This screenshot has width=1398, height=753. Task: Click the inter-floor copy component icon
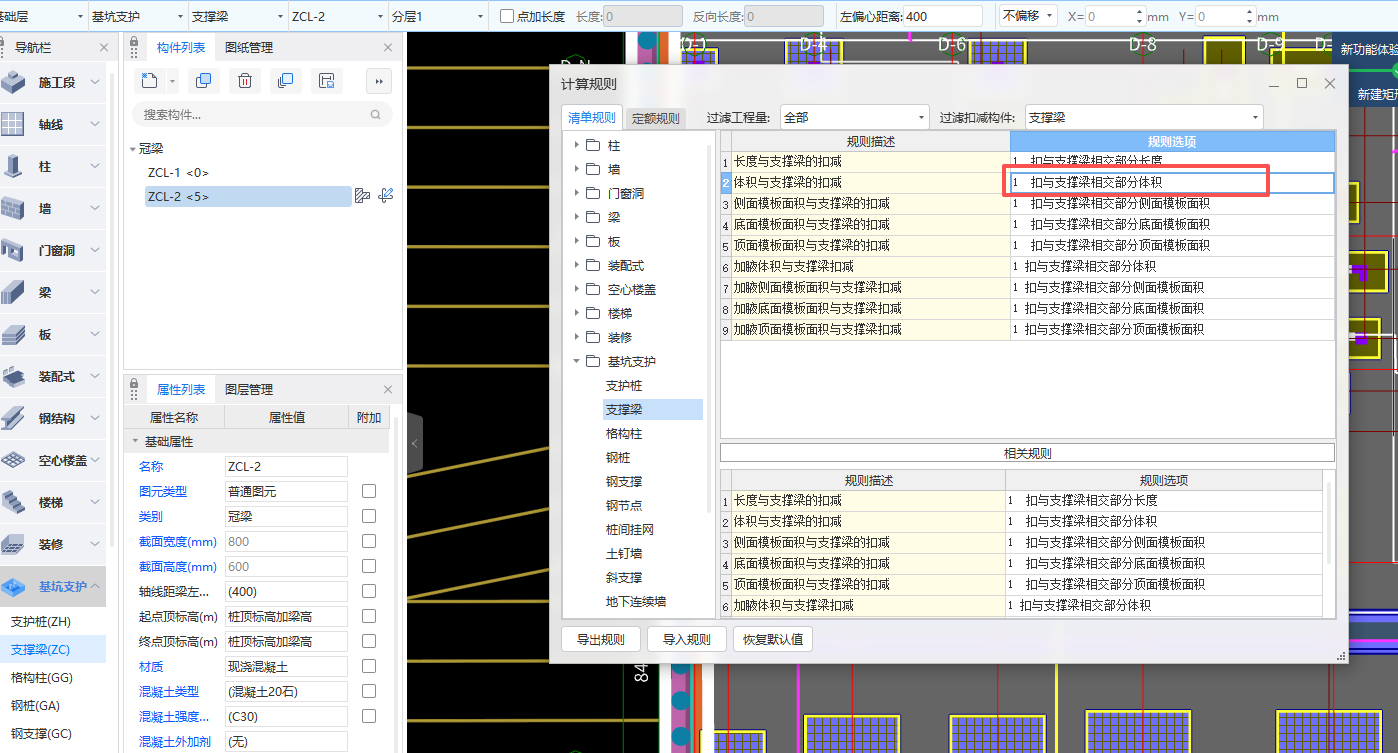pyautogui.click(x=285, y=81)
